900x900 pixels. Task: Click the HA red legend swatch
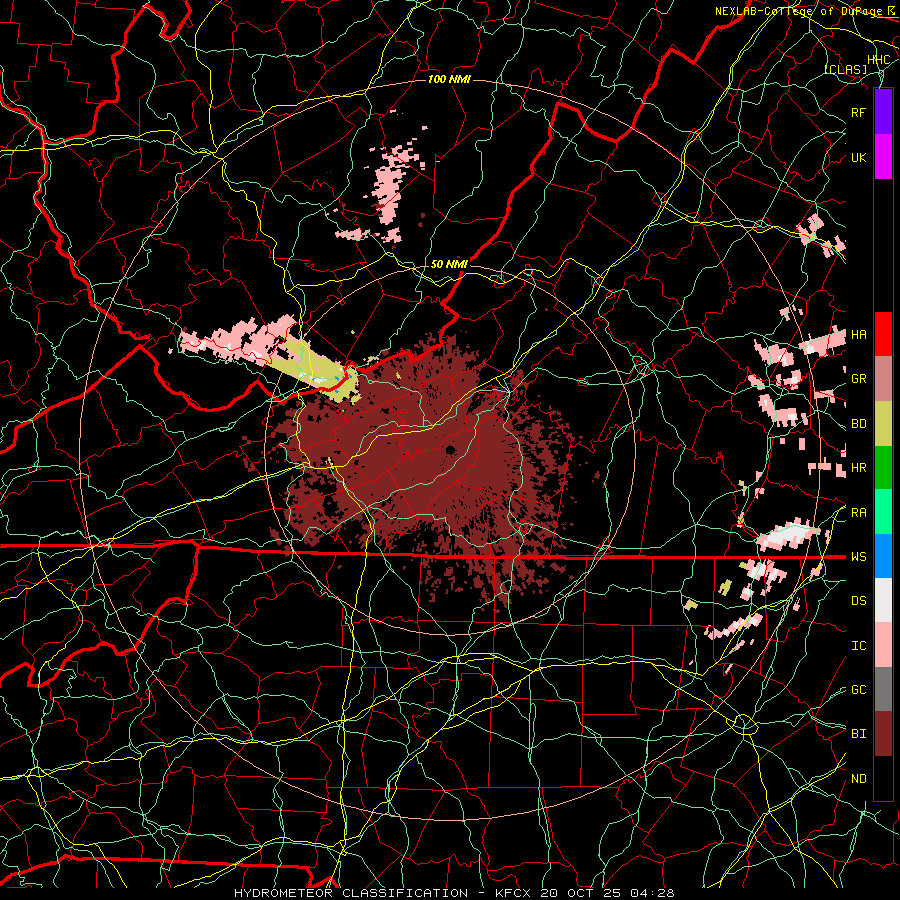883,334
